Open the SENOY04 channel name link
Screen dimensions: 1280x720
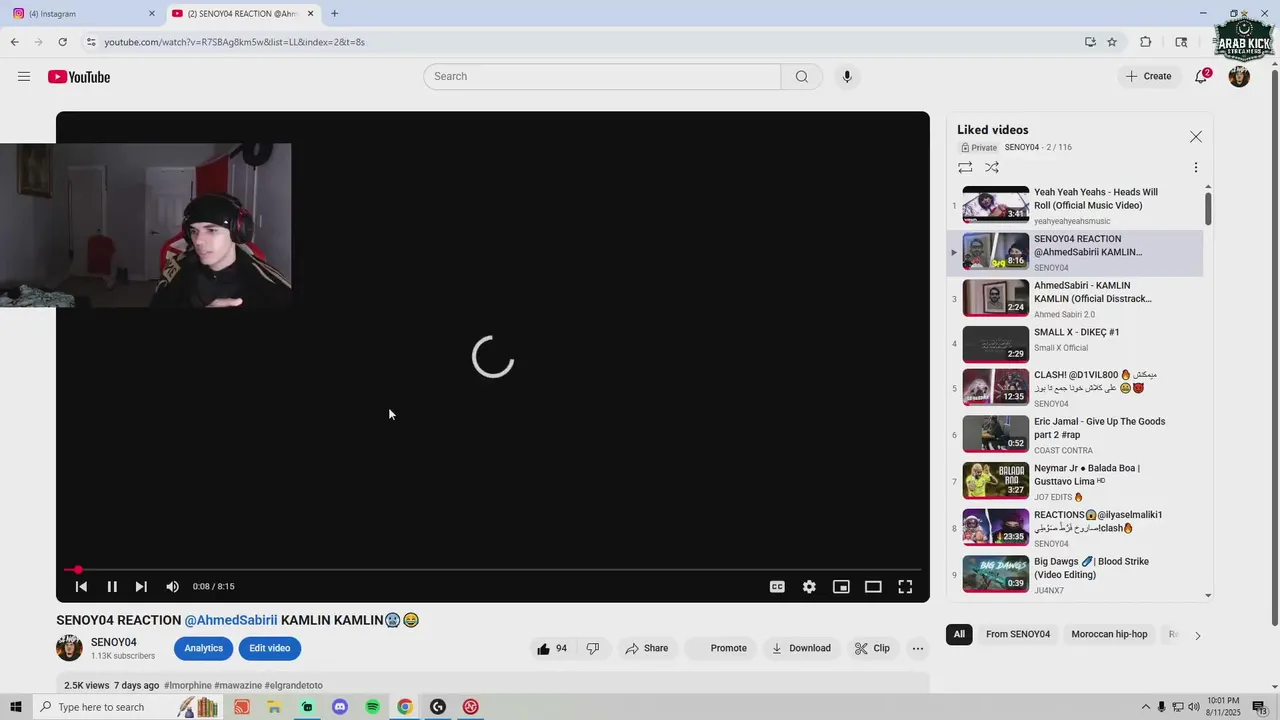pos(114,642)
